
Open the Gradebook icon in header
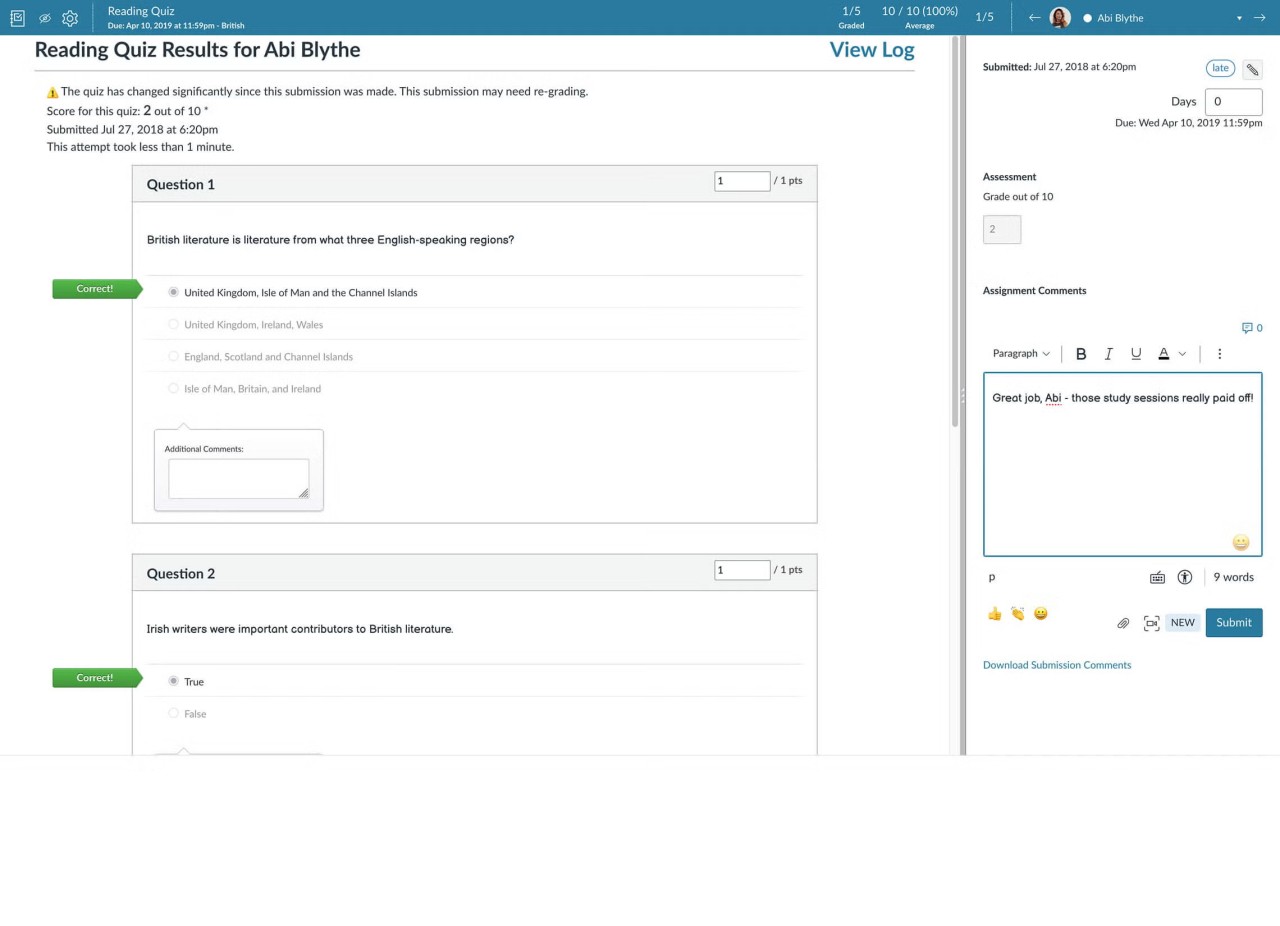click(17, 18)
